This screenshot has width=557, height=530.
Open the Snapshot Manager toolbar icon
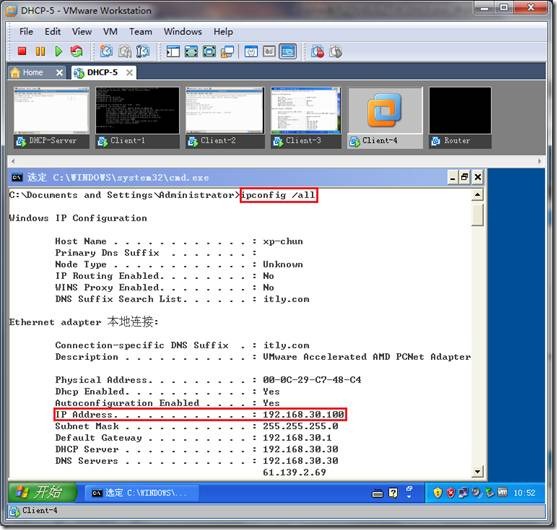(x=143, y=52)
